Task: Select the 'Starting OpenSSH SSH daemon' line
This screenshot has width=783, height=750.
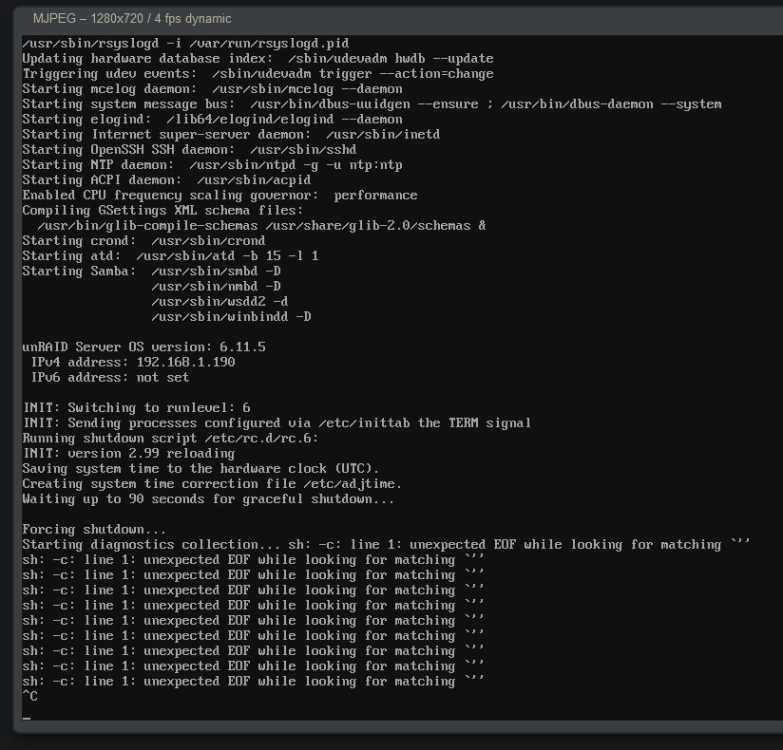Action: [189, 150]
